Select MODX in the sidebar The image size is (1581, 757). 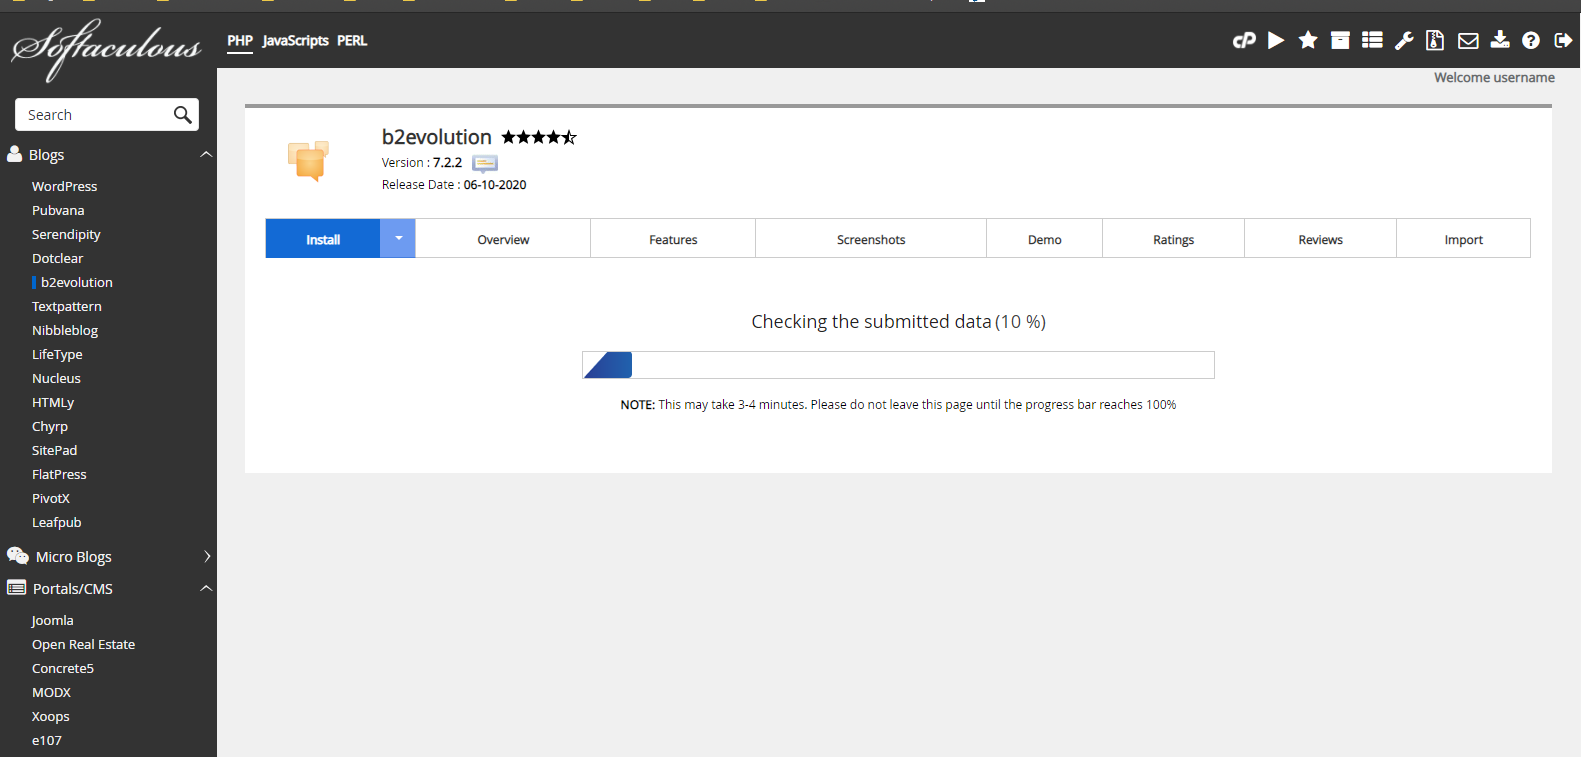tap(51, 692)
